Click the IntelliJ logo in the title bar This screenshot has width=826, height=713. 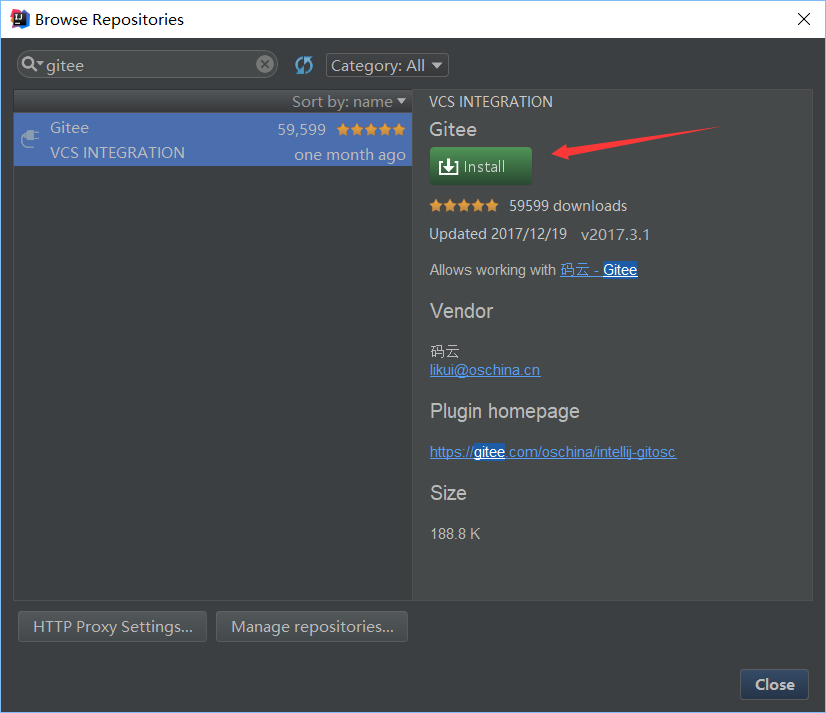(19, 19)
